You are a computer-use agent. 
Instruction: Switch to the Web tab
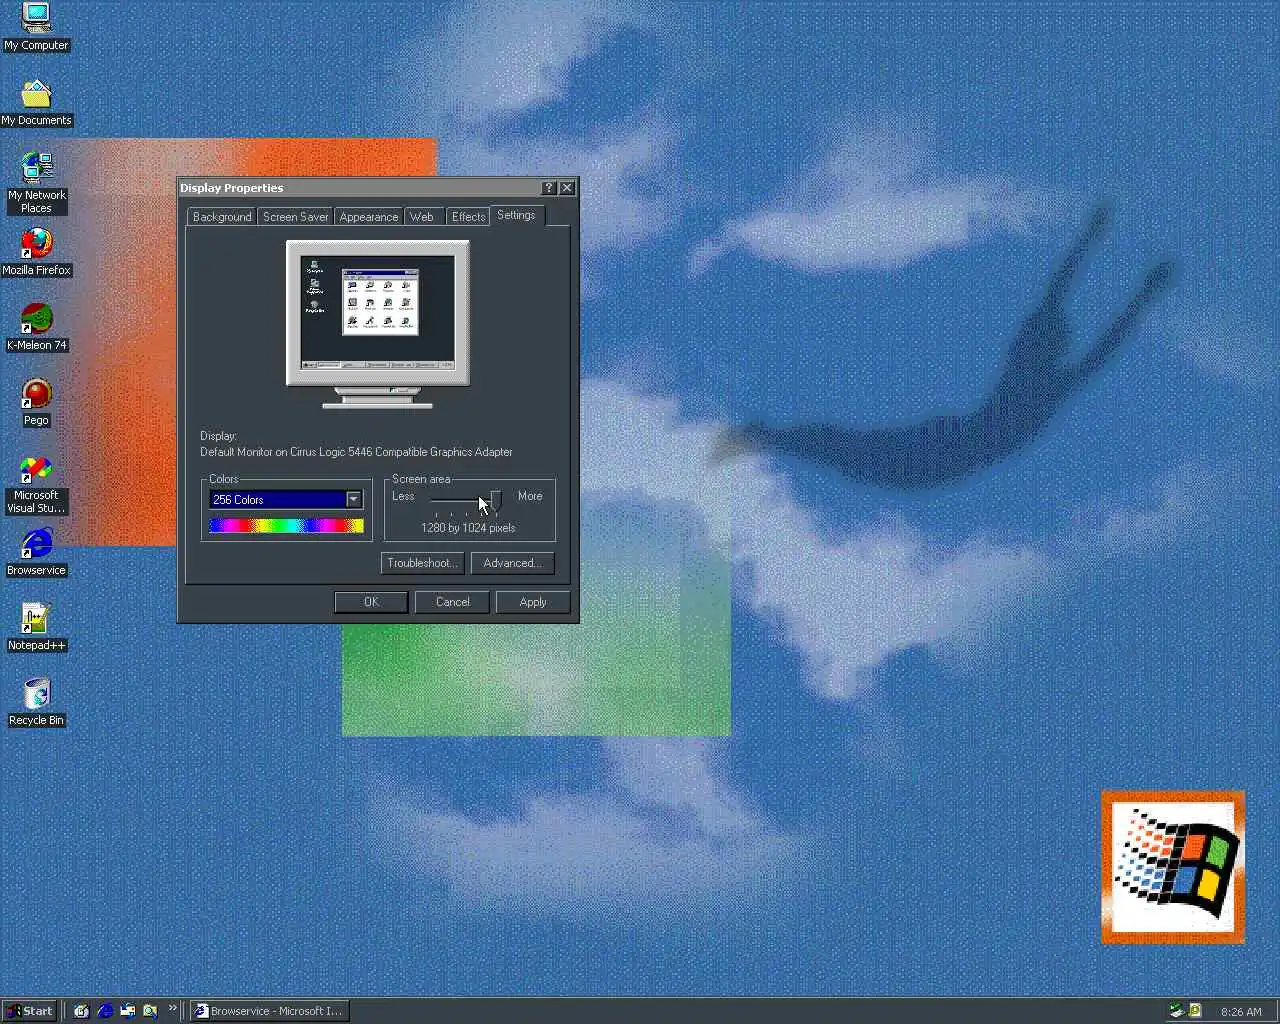pyautogui.click(x=422, y=217)
